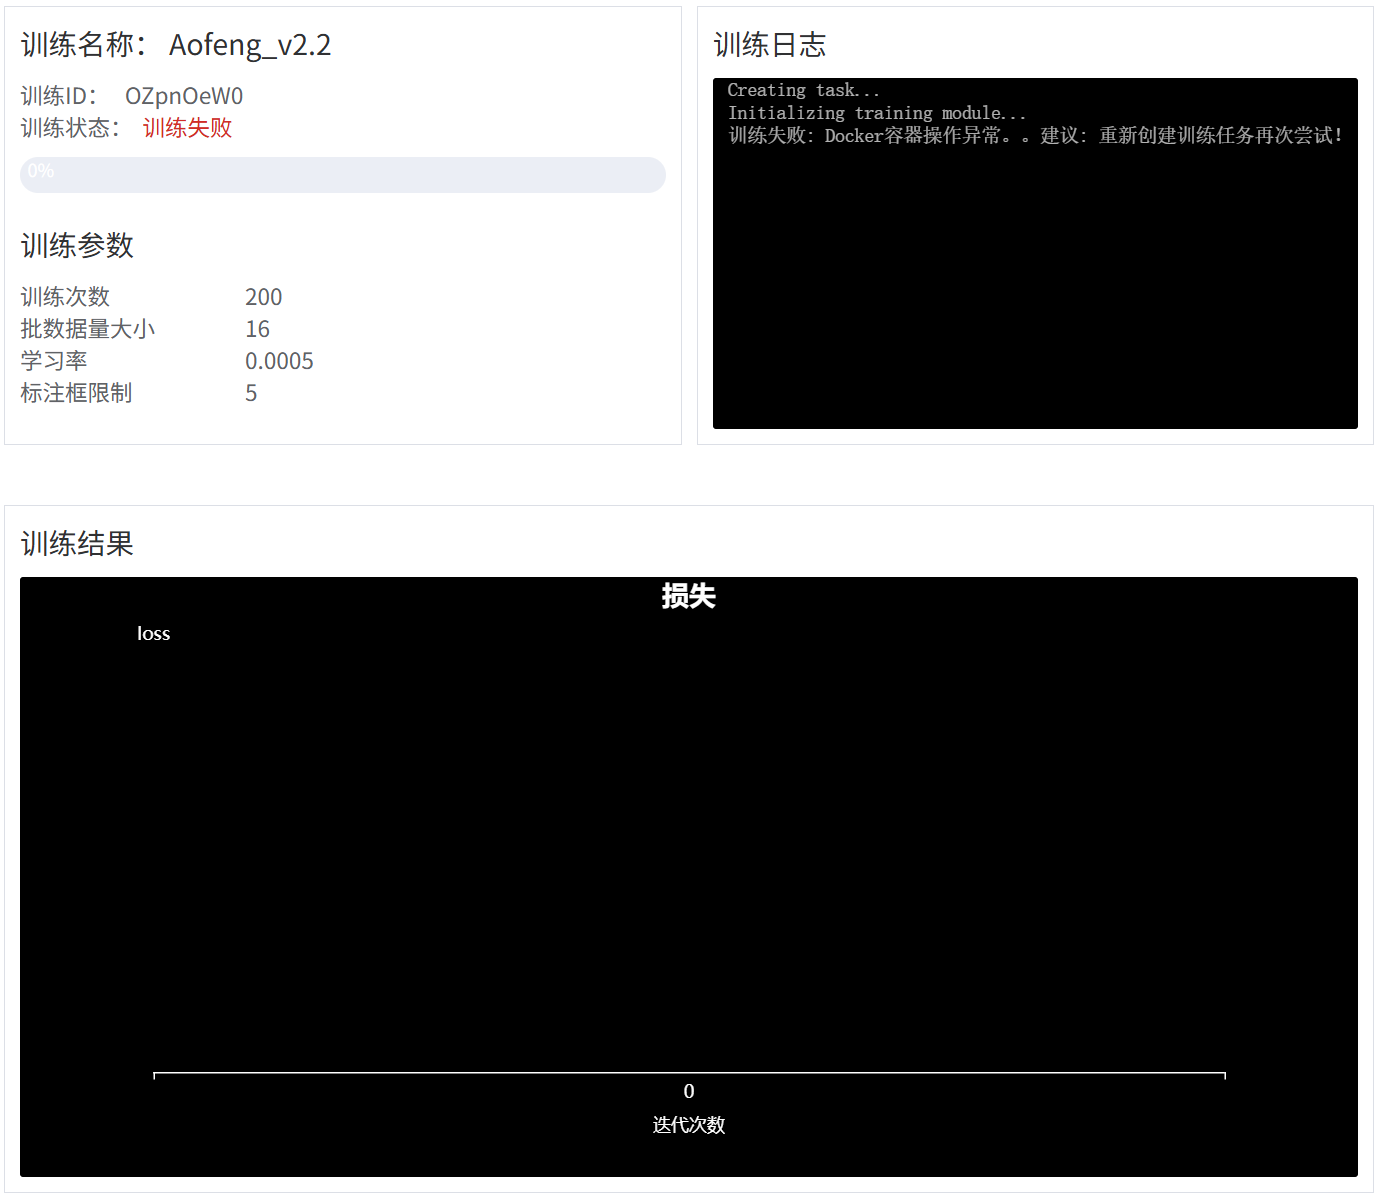
Task: Click the 批数据量大小 parameter label
Action: click(x=88, y=329)
